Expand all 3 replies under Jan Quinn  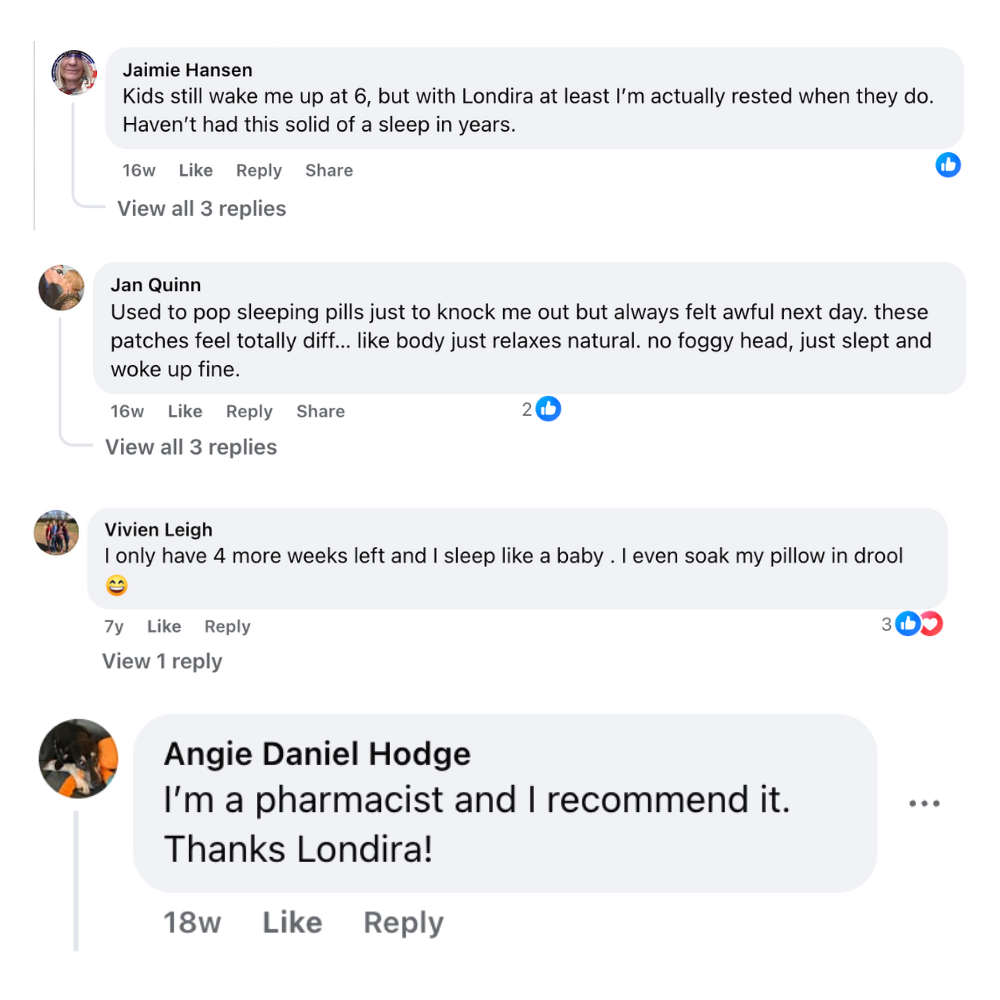tap(191, 447)
